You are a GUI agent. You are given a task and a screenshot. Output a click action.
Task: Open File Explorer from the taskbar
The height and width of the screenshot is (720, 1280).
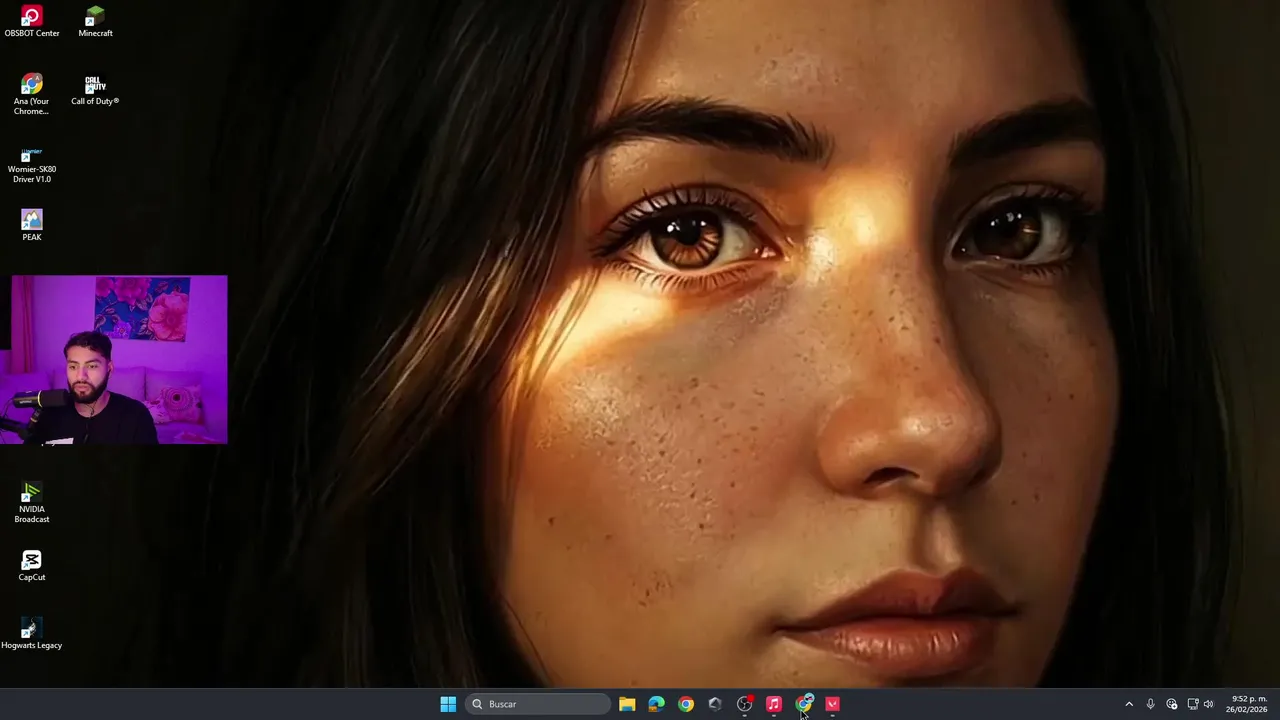(627, 704)
